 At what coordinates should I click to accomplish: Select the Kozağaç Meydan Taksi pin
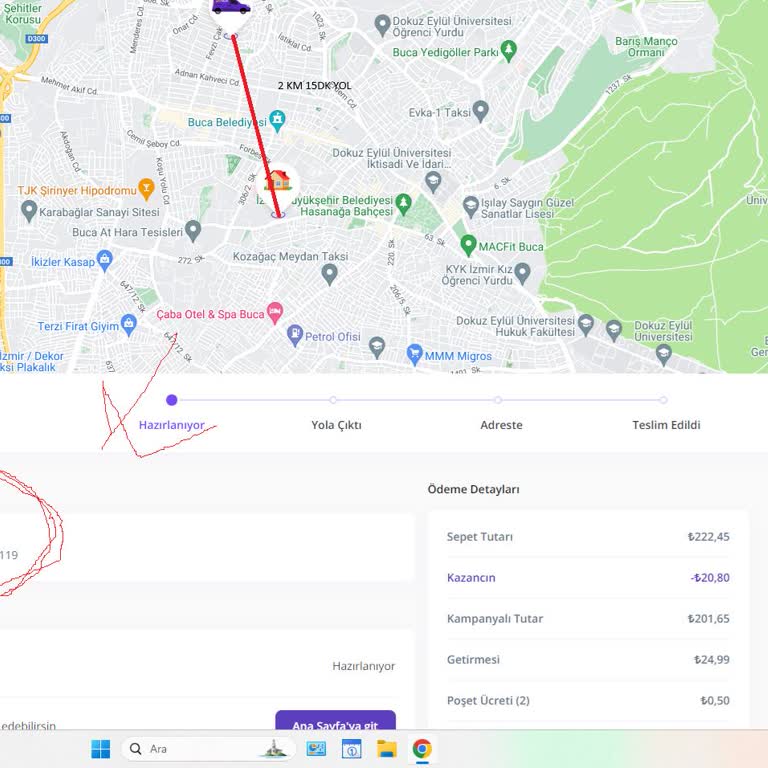pos(329,274)
